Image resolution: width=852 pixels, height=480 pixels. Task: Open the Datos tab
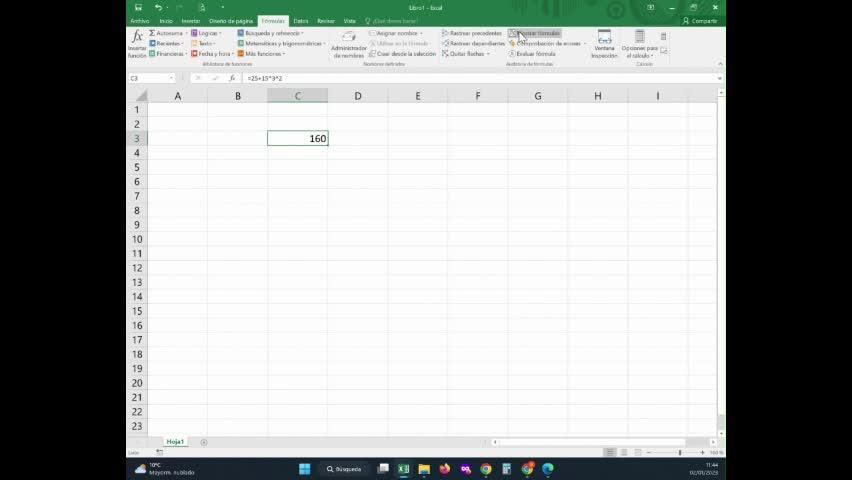[300, 21]
